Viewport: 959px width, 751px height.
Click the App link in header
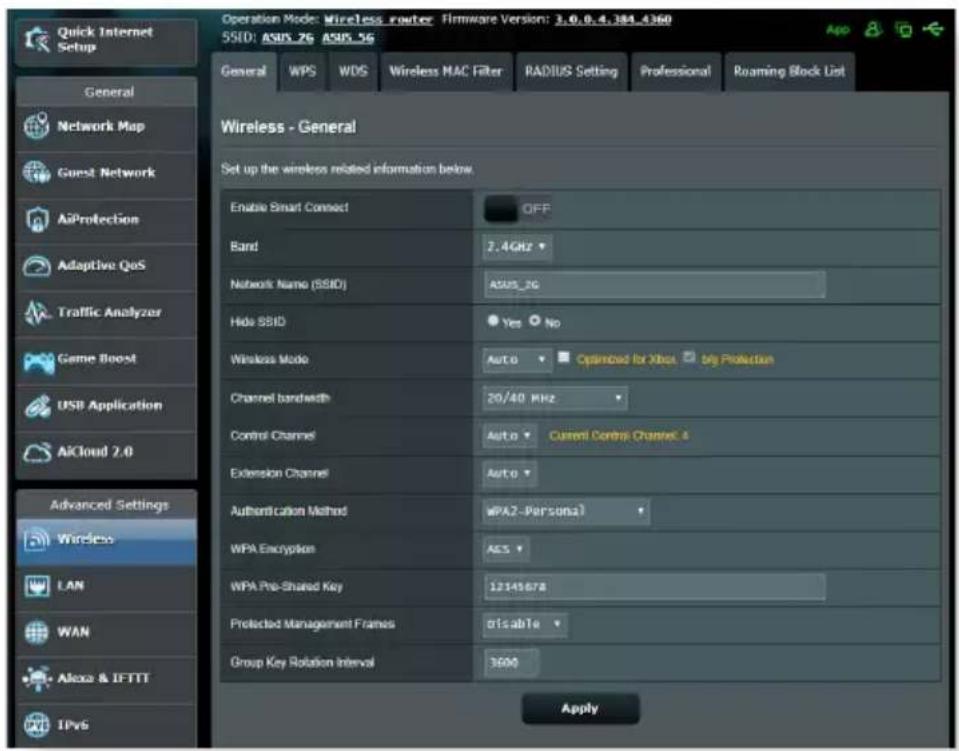838,29
